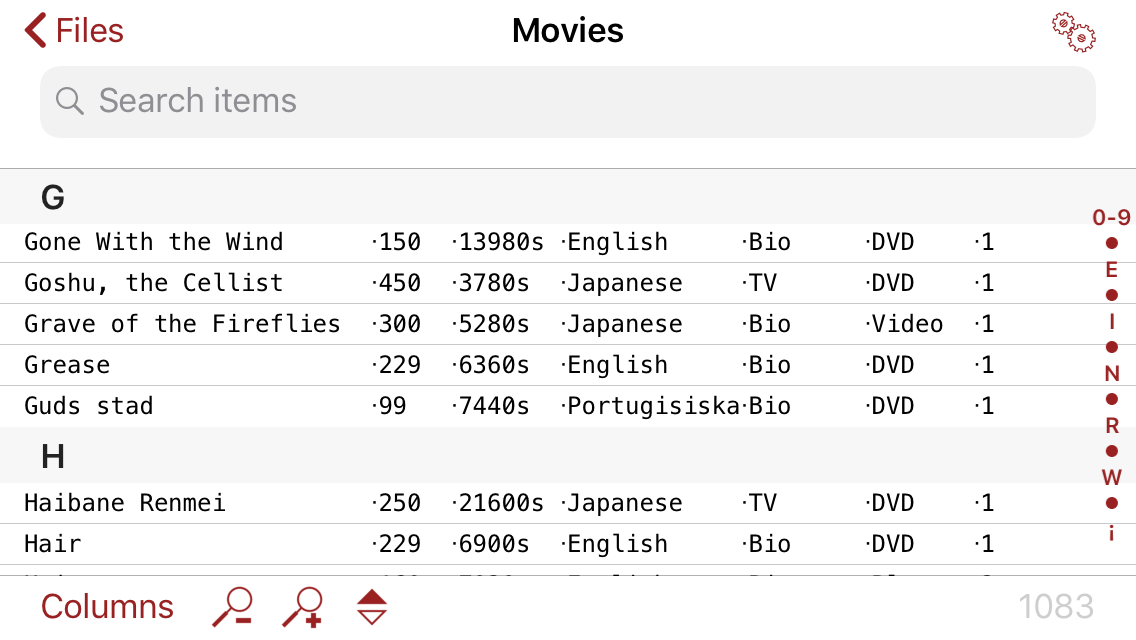The height and width of the screenshot is (640, 1136).
Task: Focus the Search items field
Action: 568,101
